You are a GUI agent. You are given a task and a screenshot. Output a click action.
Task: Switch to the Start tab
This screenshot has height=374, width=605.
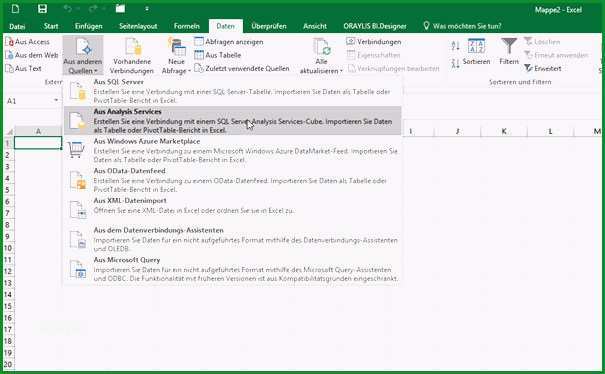pyautogui.click(x=51, y=26)
